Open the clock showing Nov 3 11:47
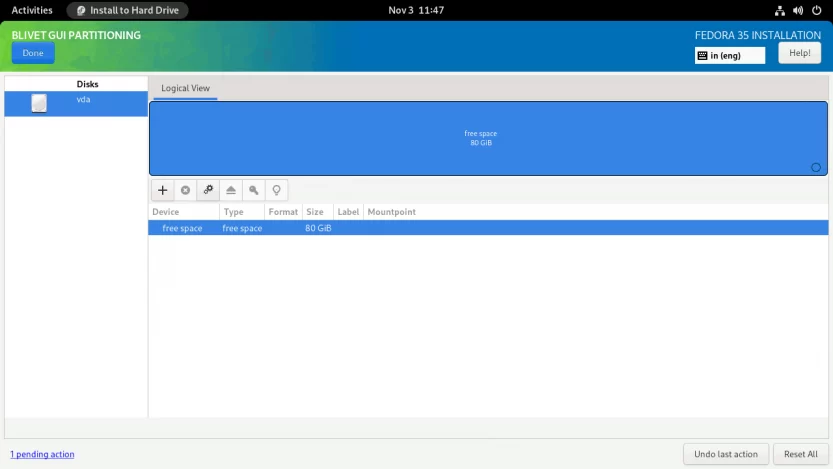Screen dimensions: 833x469 click(416, 10)
